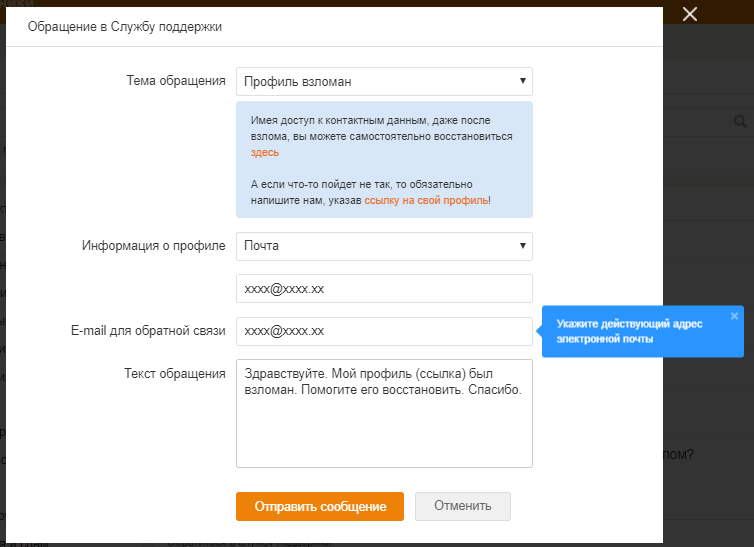The height and width of the screenshot is (547, 754).
Task: Expand the 'Почта' profile info dropdown
Action: point(384,245)
